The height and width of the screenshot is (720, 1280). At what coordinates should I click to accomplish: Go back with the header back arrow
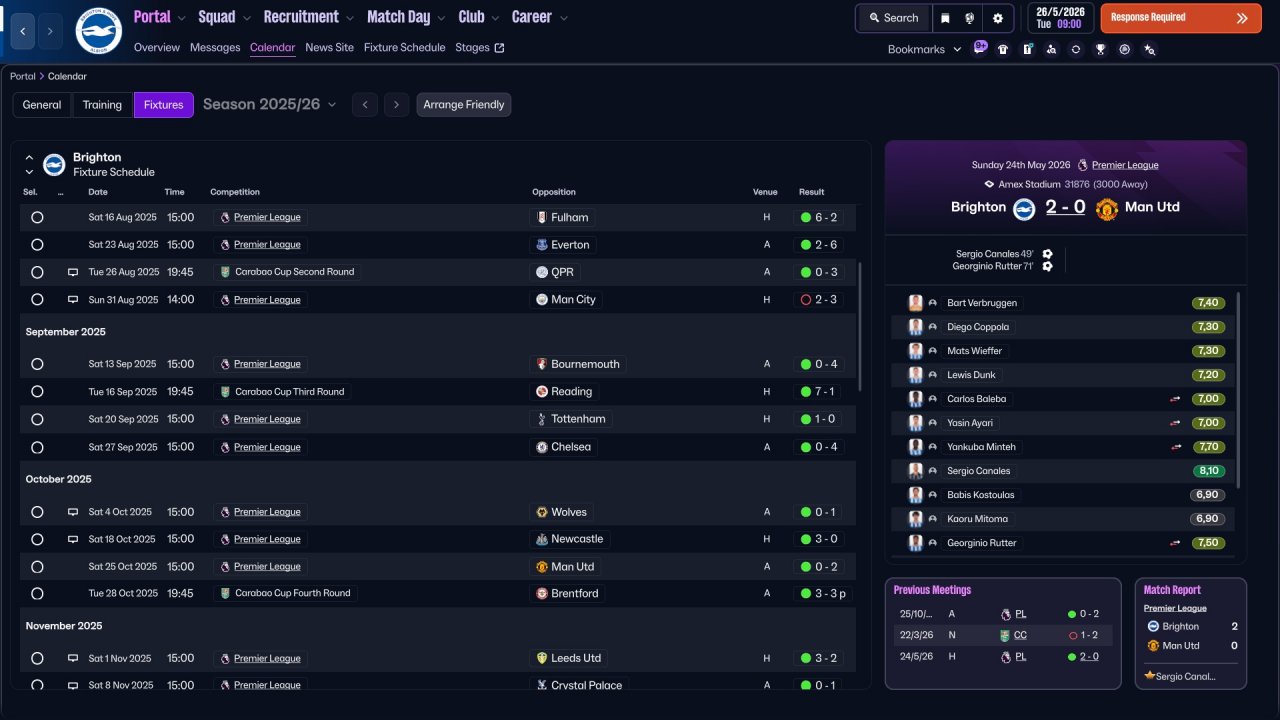click(22, 32)
